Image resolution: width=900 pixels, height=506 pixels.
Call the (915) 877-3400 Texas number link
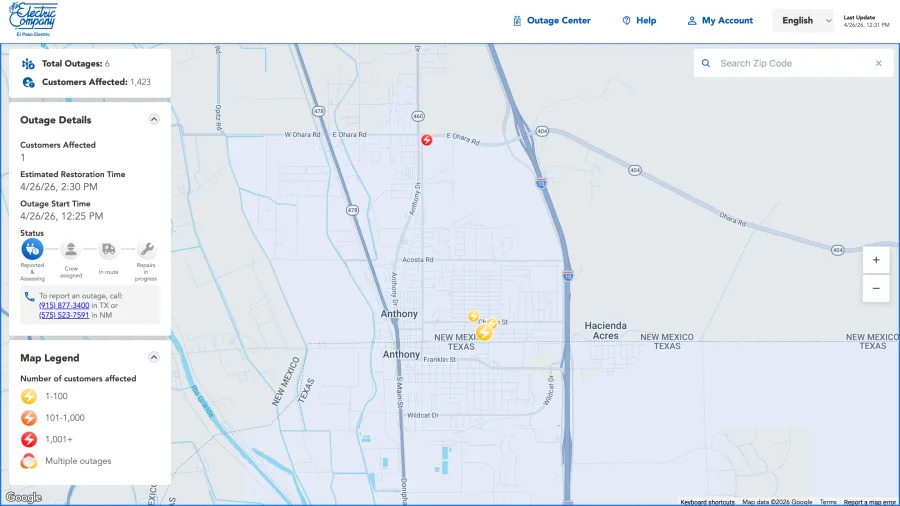point(64,306)
